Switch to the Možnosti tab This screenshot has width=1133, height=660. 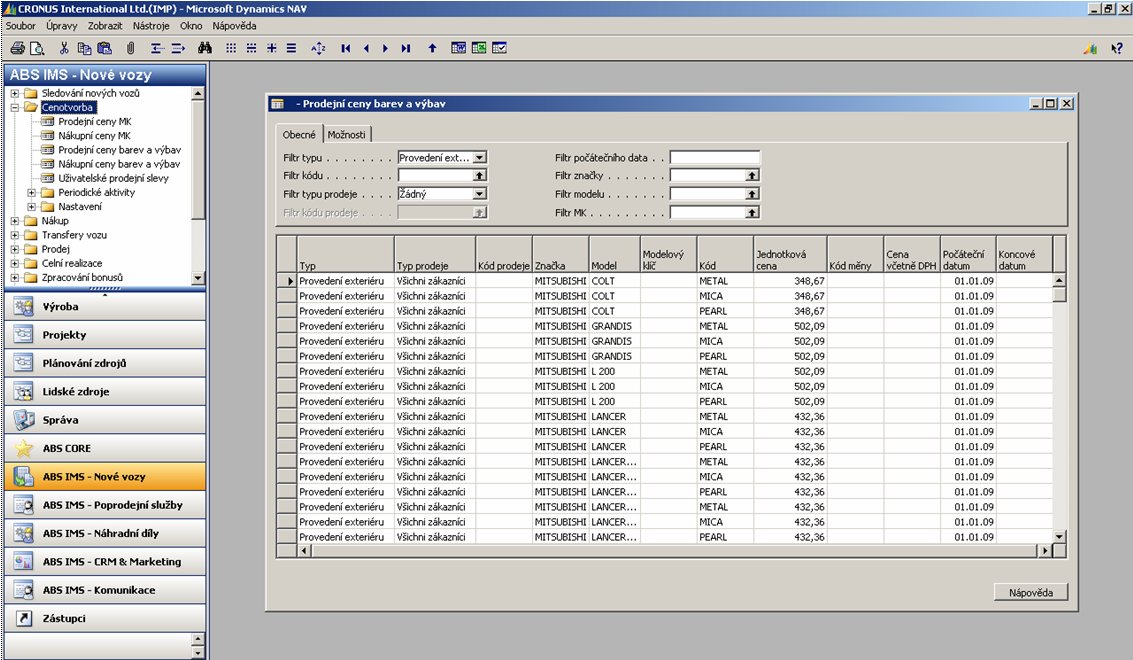(x=347, y=134)
